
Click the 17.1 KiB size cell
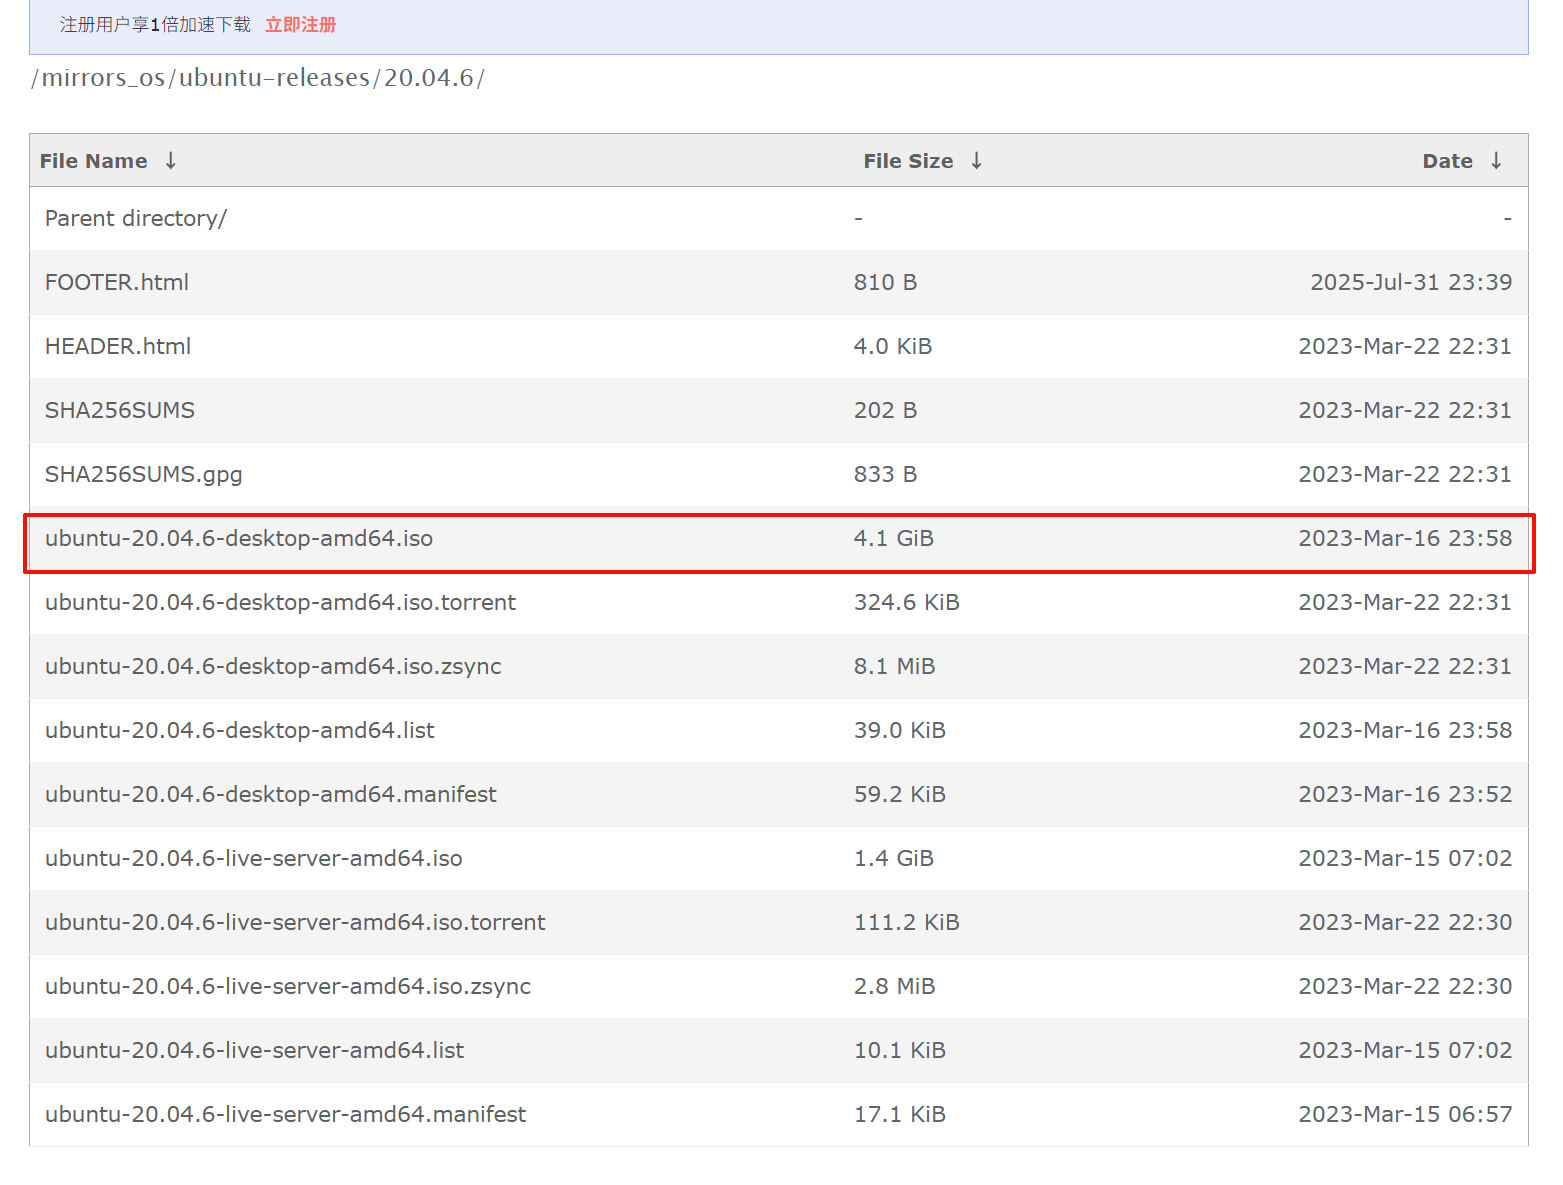point(900,1114)
